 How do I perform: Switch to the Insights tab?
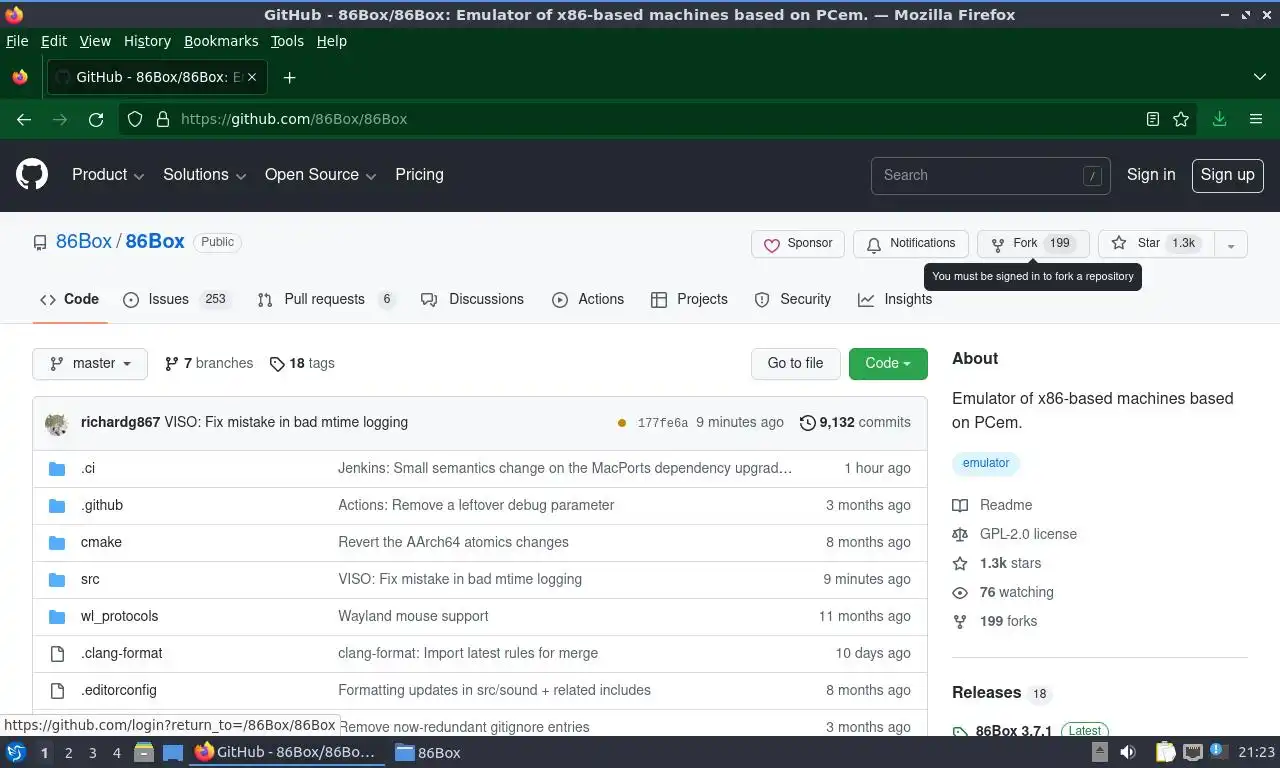[895, 299]
